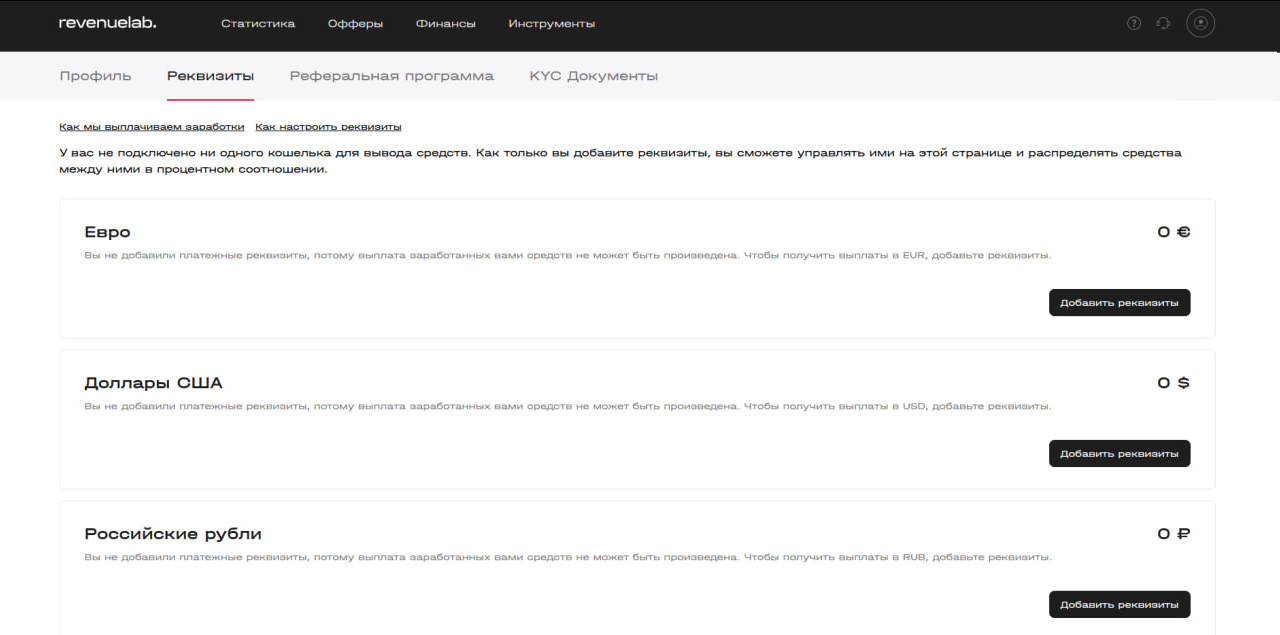Add payment details for Российские рубли
1280x635 pixels.
[1119, 605]
